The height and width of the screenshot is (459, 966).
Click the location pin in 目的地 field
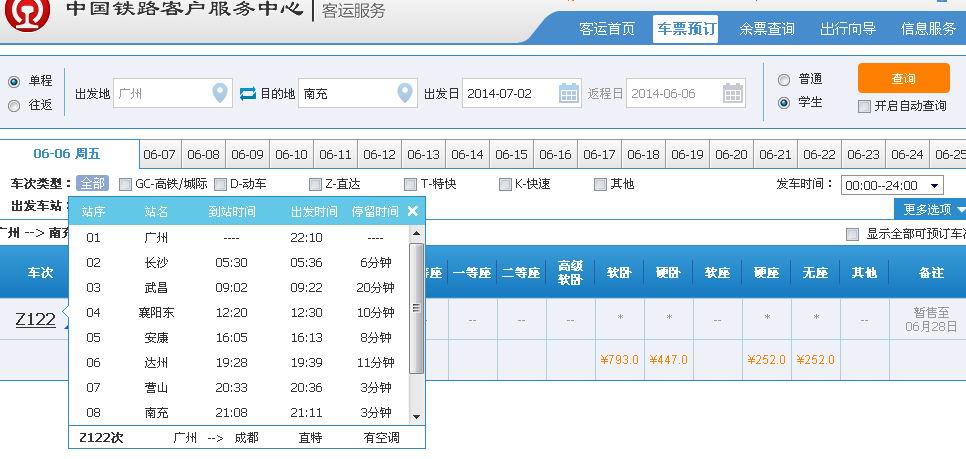coord(405,94)
